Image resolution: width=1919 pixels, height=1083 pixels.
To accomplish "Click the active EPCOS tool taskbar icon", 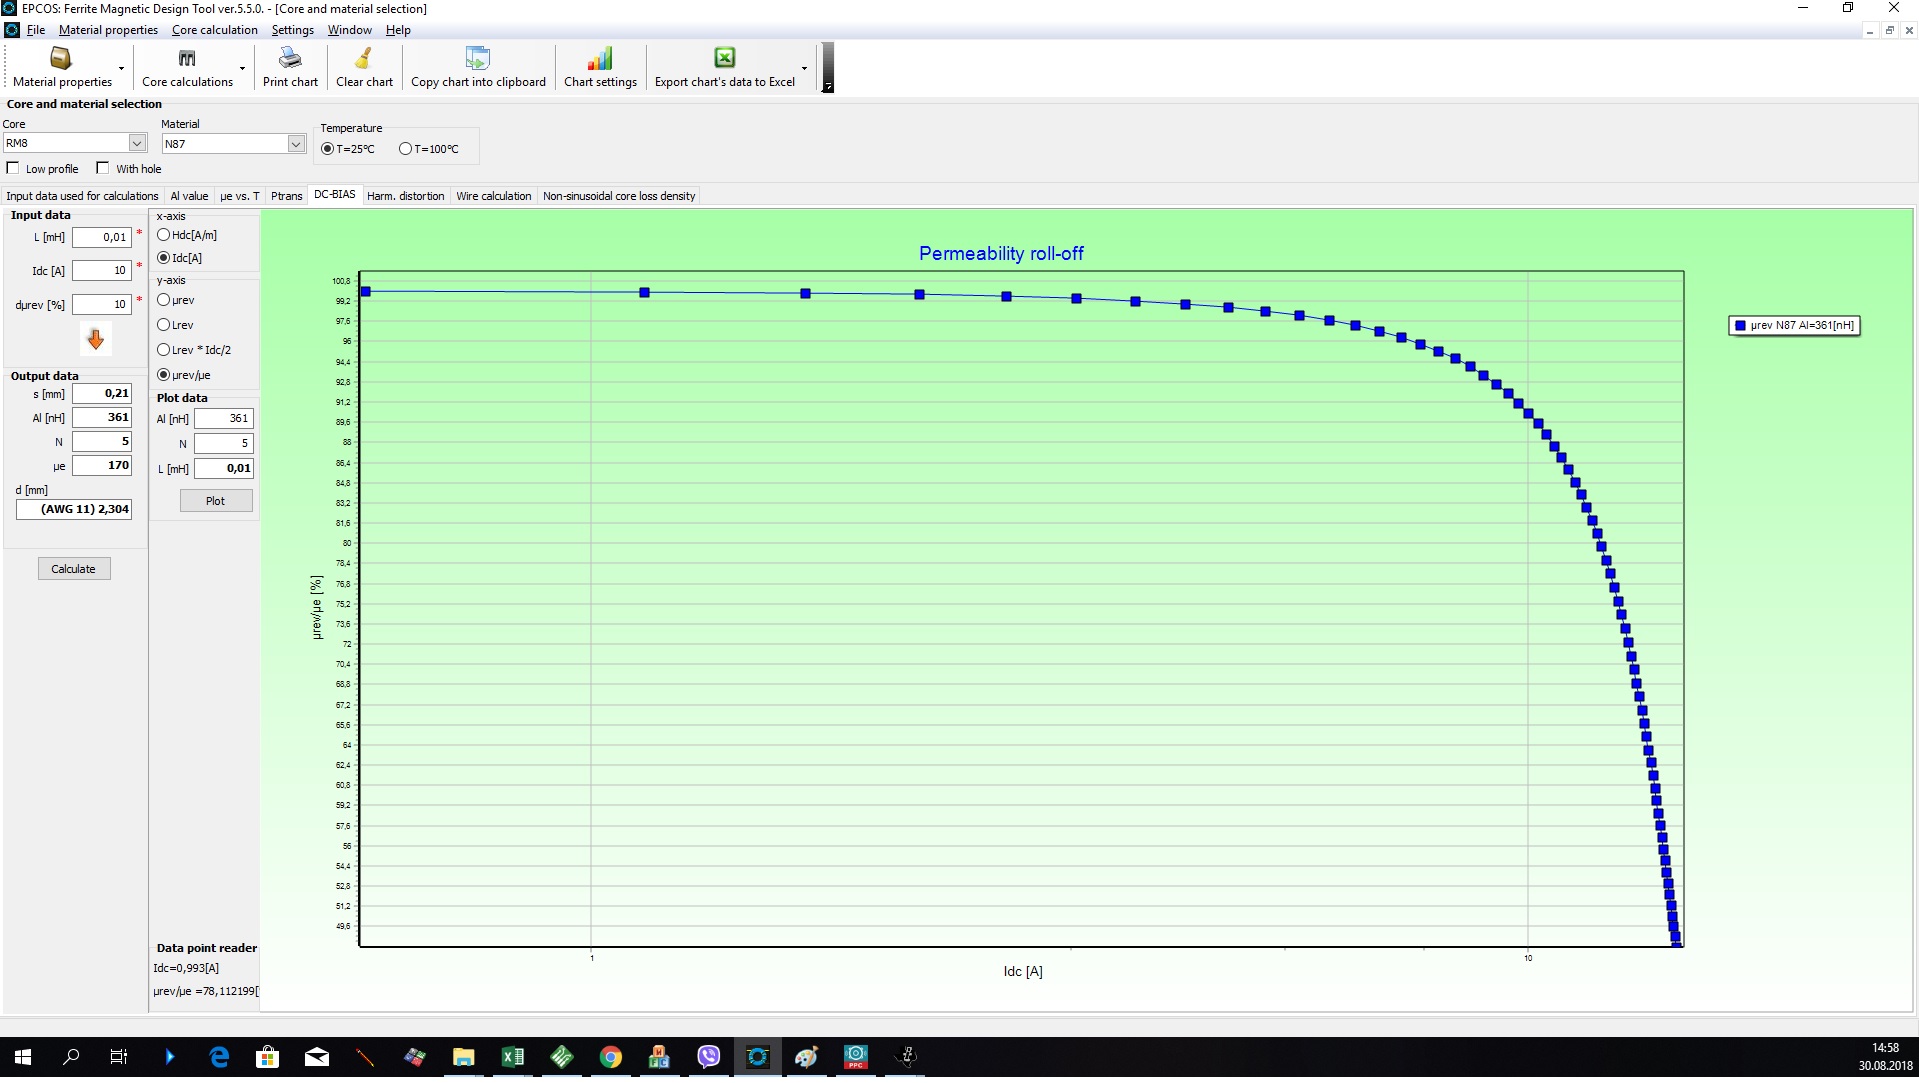I will [758, 1057].
